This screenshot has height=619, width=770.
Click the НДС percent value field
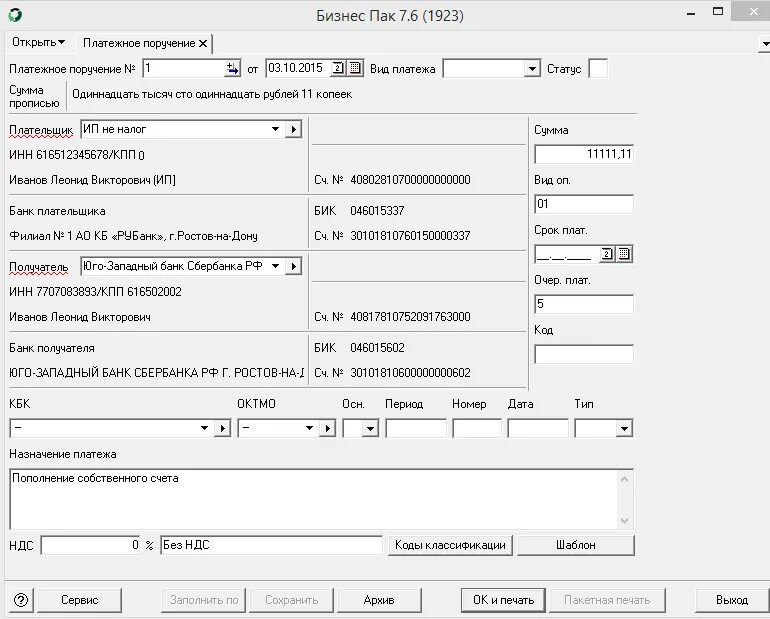(90, 545)
